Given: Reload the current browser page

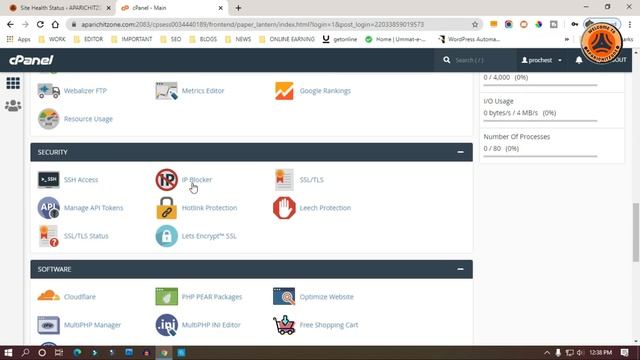Looking at the screenshot, I should pos(40,24).
